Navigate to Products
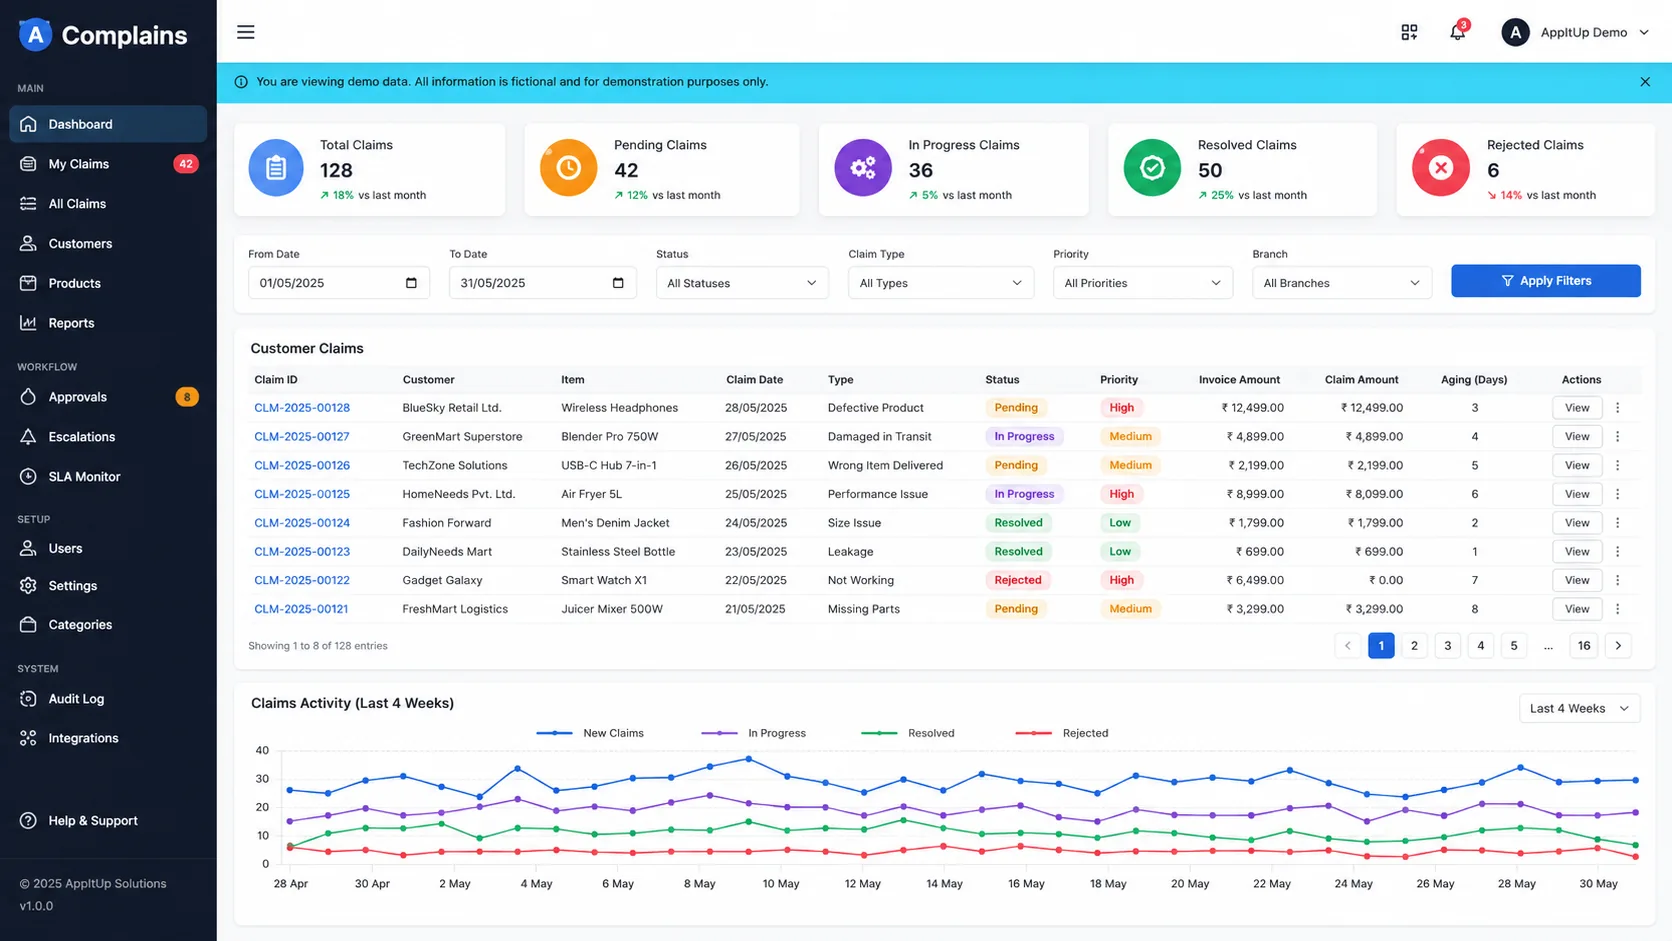Screen dimensions: 1672x941 click(x=108, y=284)
